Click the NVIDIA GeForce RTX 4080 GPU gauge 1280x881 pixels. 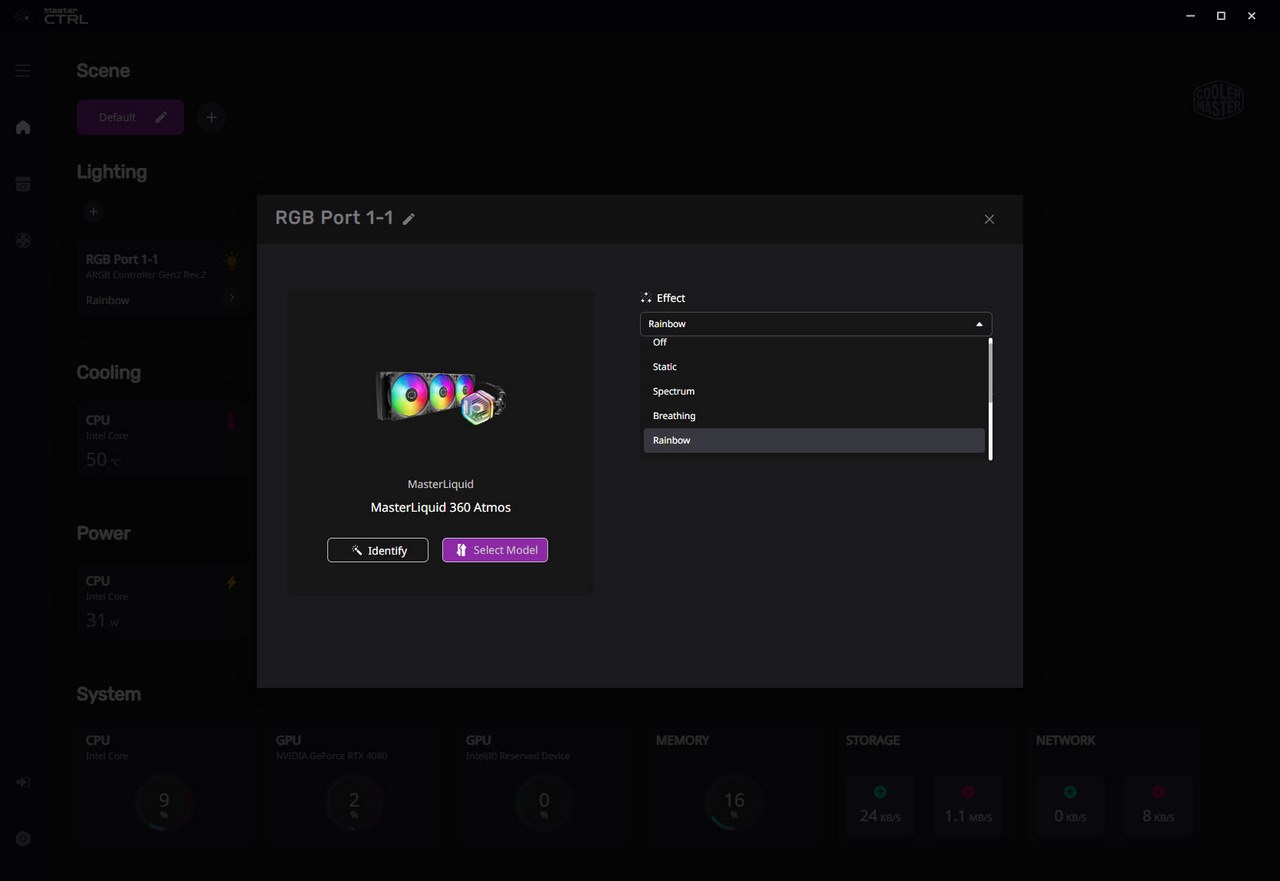pos(354,803)
